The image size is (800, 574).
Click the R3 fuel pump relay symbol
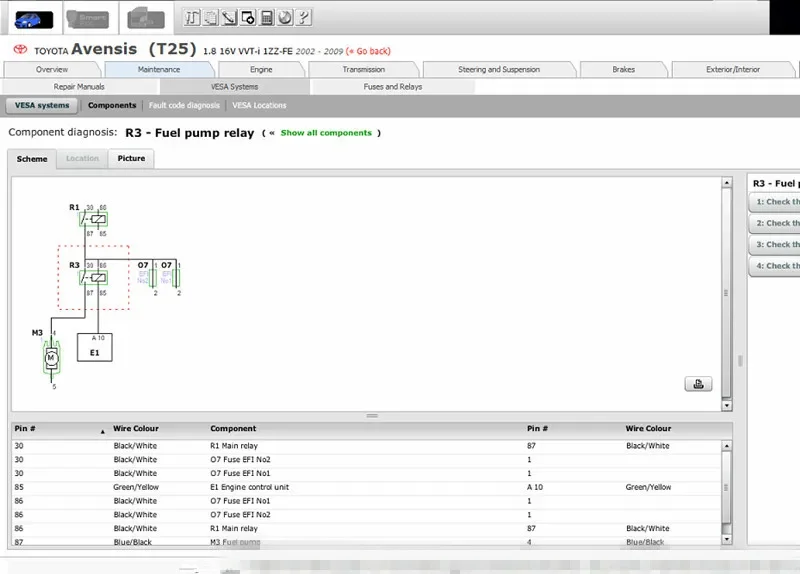93,278
